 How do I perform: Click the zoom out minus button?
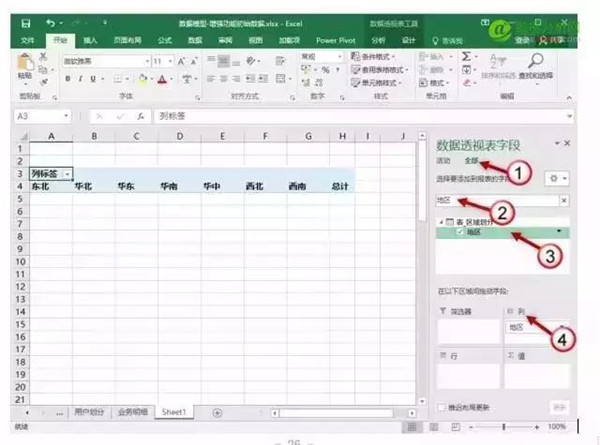tap(471, 427)
